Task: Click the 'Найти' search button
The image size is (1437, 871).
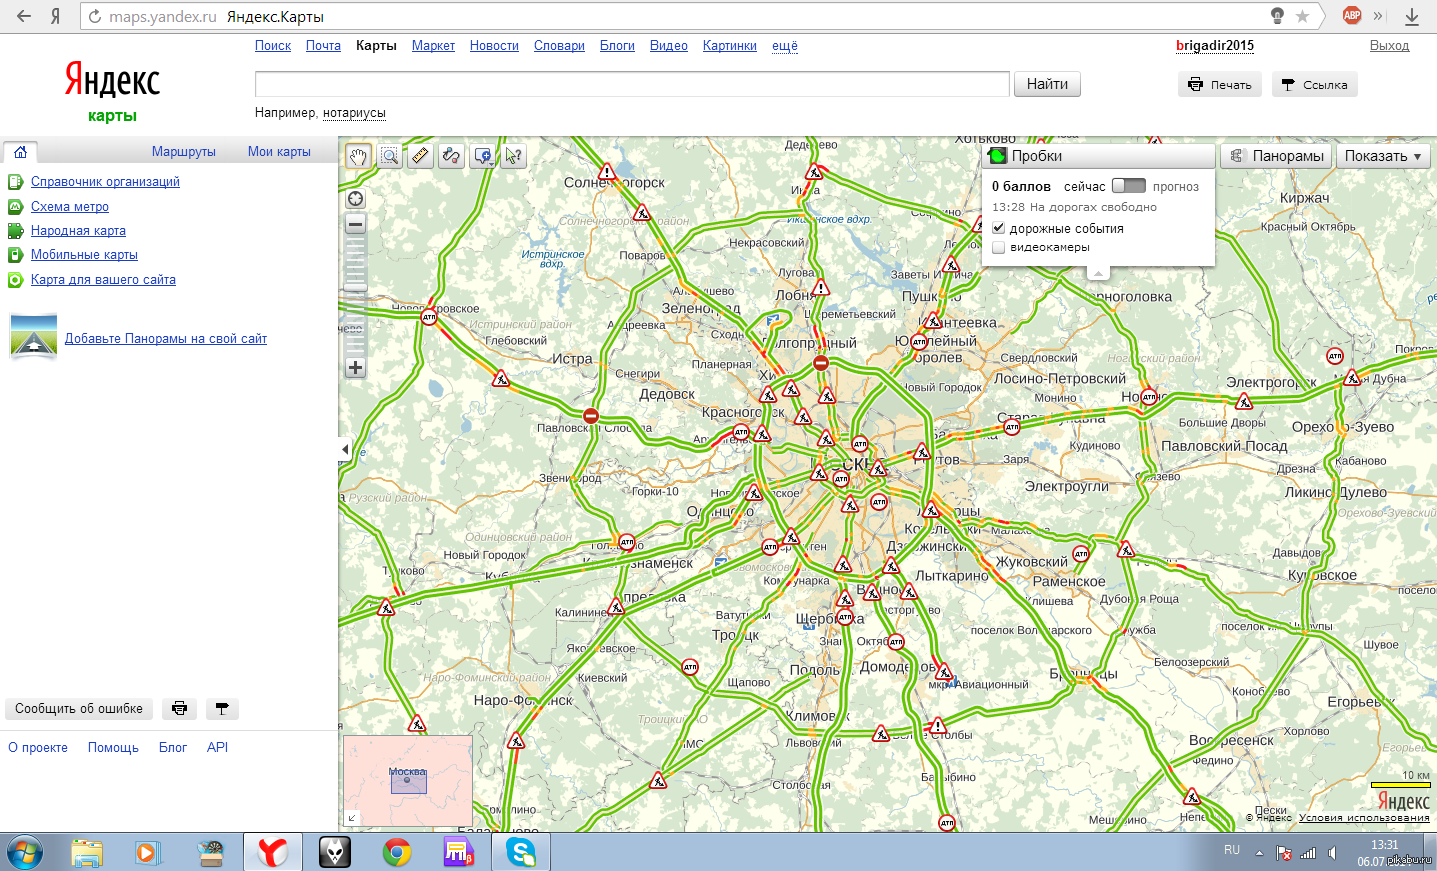Action: click(x=1047, y=84)
